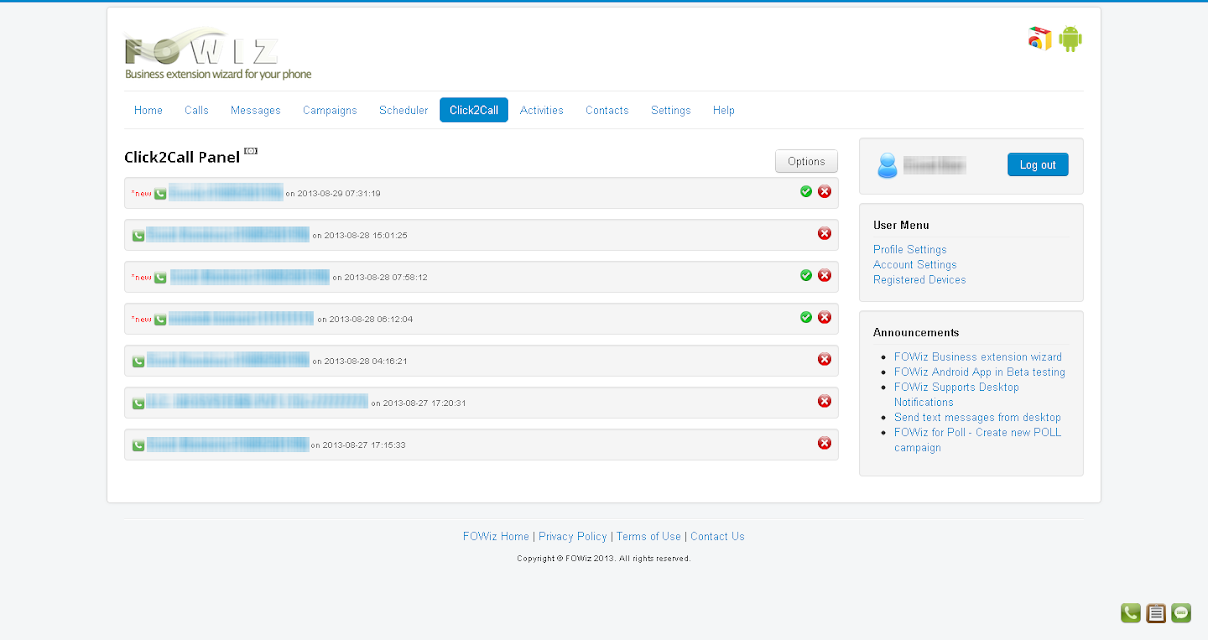The image size is (1208, 640).
Task: Open the Calls tab
Action: click(x=196, y=110)
